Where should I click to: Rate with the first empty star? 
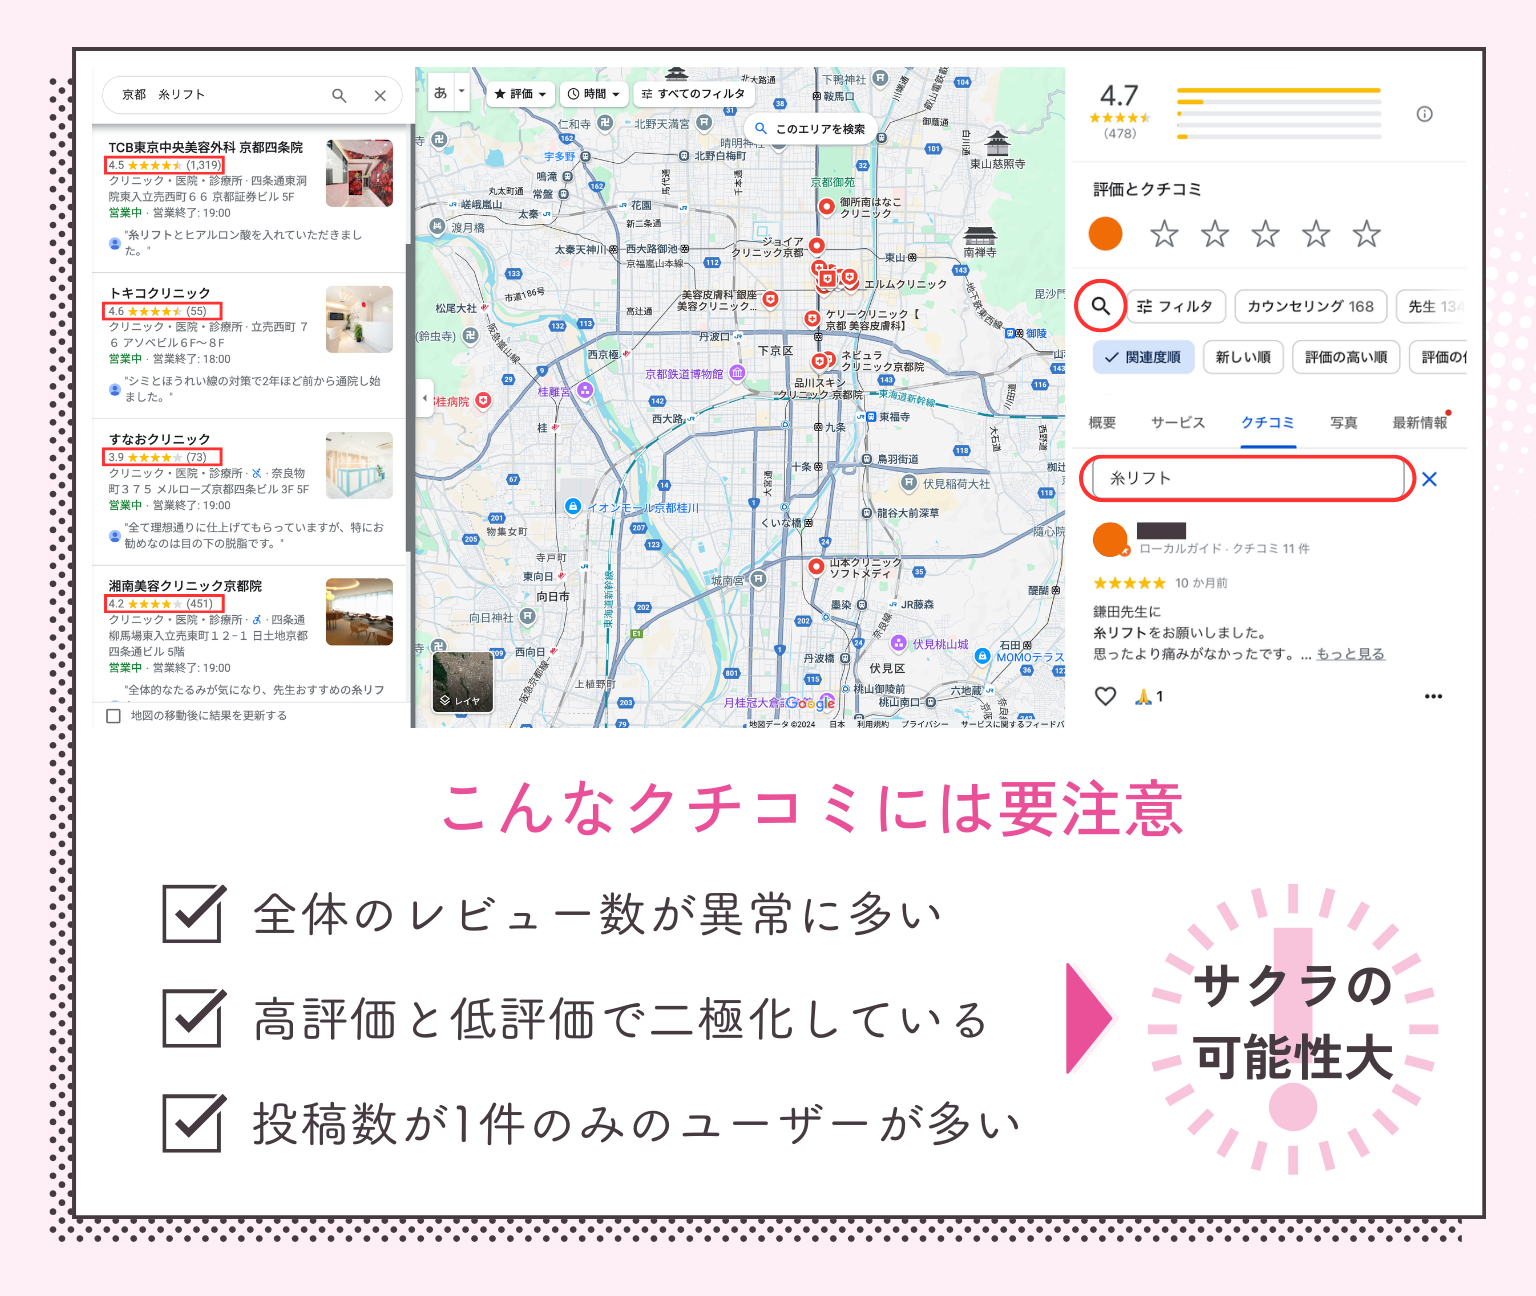tap(1164, 234)
